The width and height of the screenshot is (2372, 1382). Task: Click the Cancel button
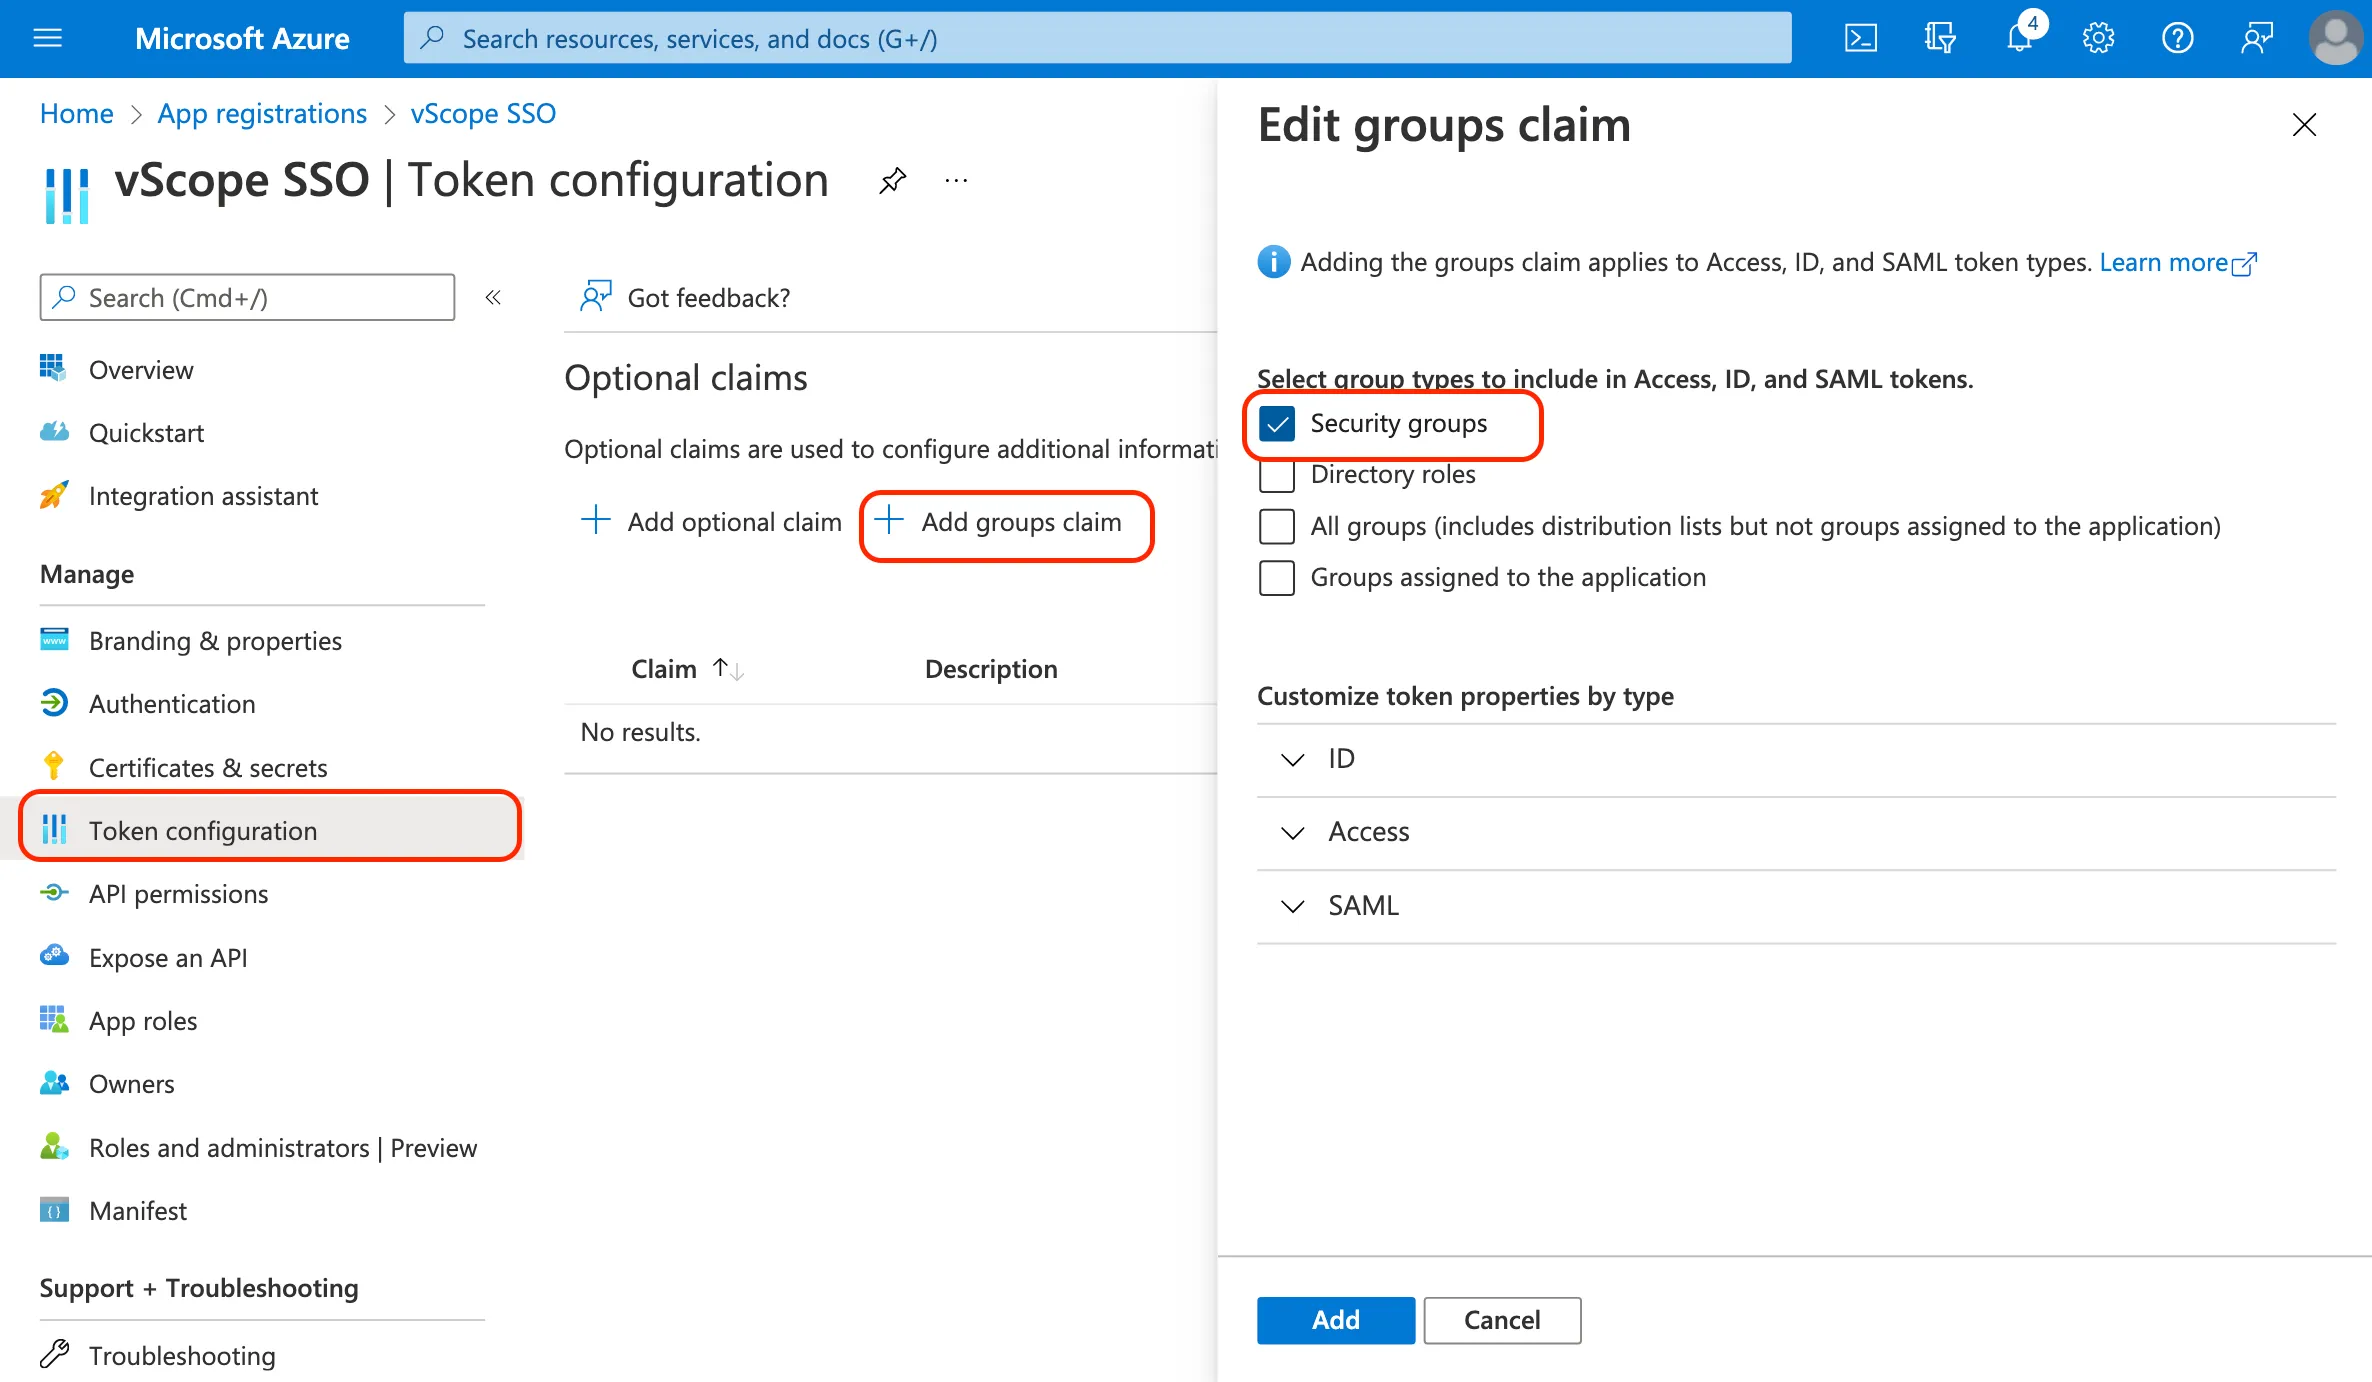click(1502, 1319)
